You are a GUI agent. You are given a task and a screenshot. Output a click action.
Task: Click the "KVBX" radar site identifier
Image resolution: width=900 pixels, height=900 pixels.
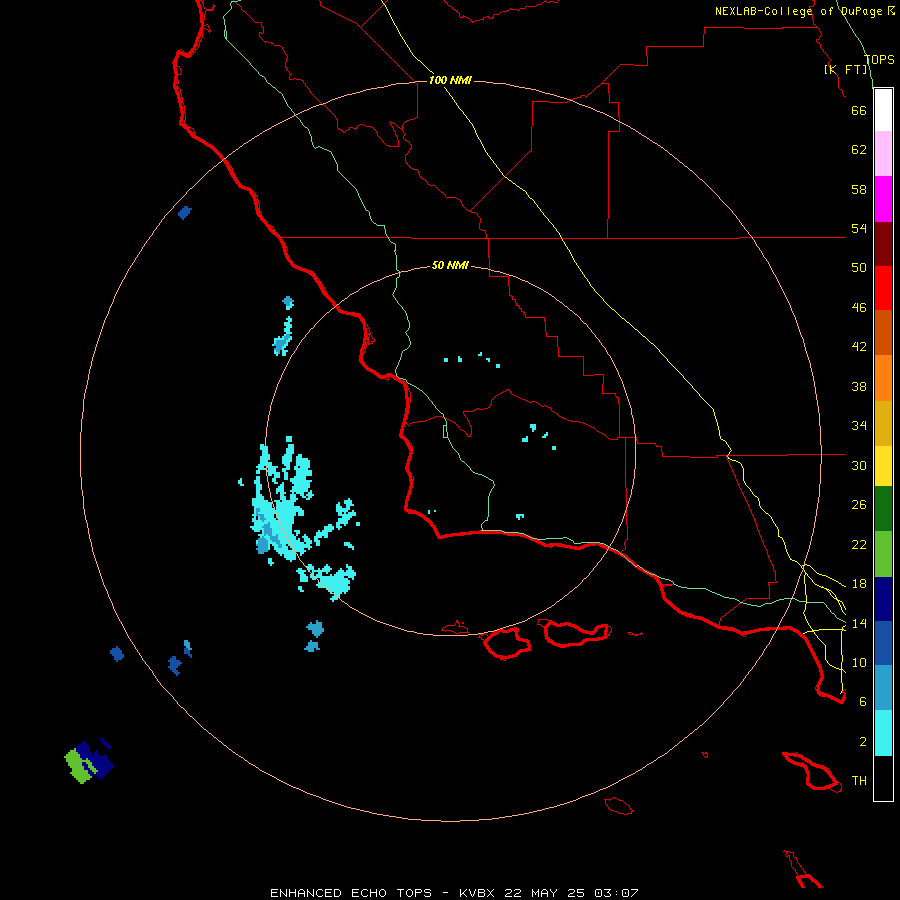[478, 893]
